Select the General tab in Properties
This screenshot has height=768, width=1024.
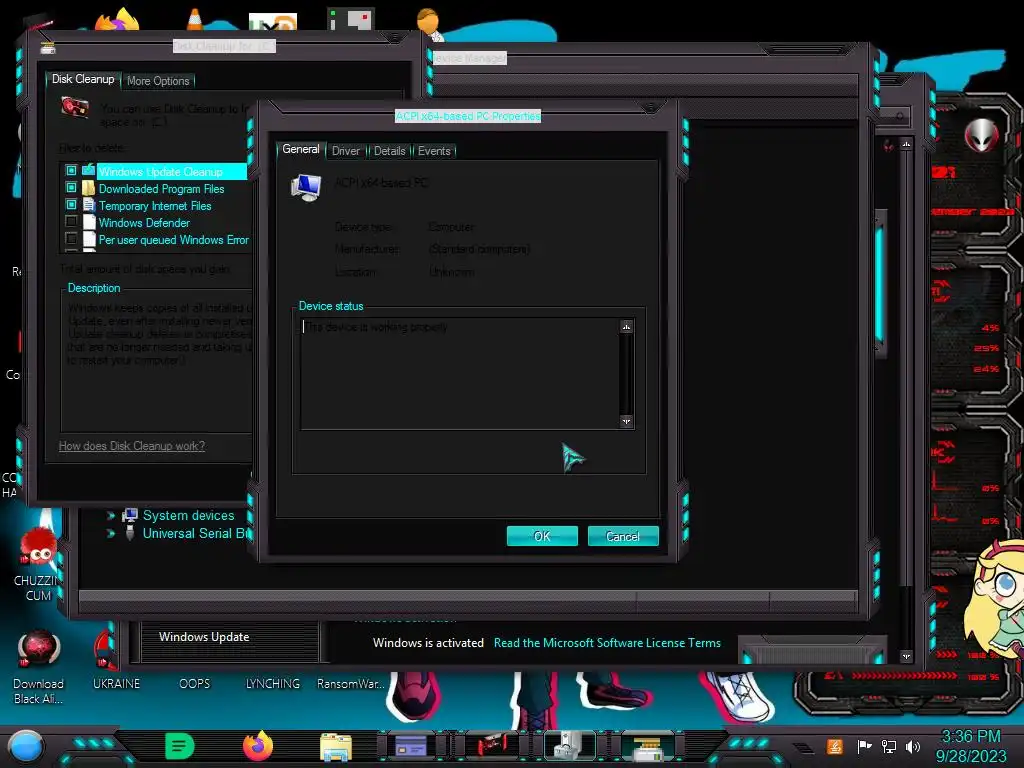[x=300, y=149]
